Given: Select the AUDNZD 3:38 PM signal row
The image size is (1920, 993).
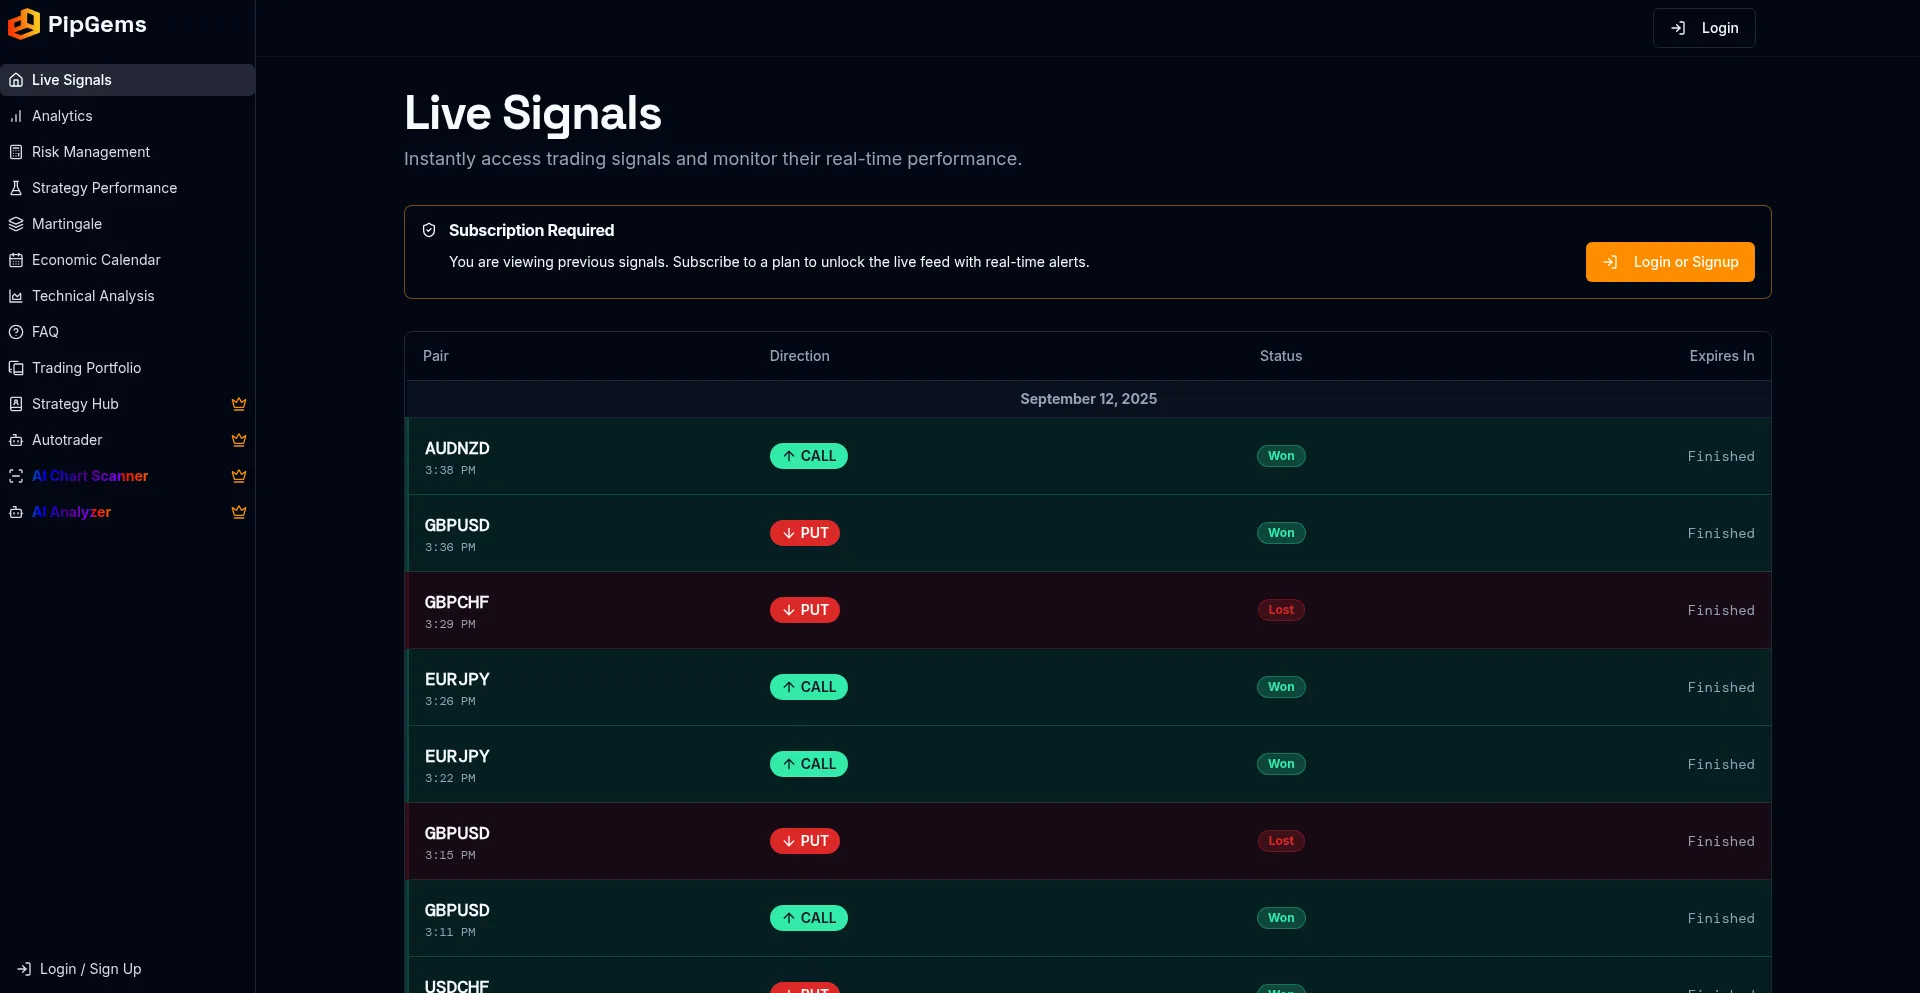Looking at the screenshot, I should 1088,456.
